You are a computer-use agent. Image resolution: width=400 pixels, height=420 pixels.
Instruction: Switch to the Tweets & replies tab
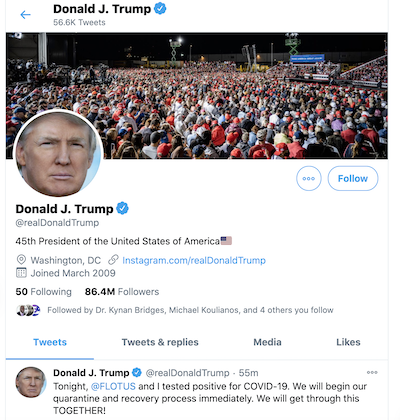(160, 342)
